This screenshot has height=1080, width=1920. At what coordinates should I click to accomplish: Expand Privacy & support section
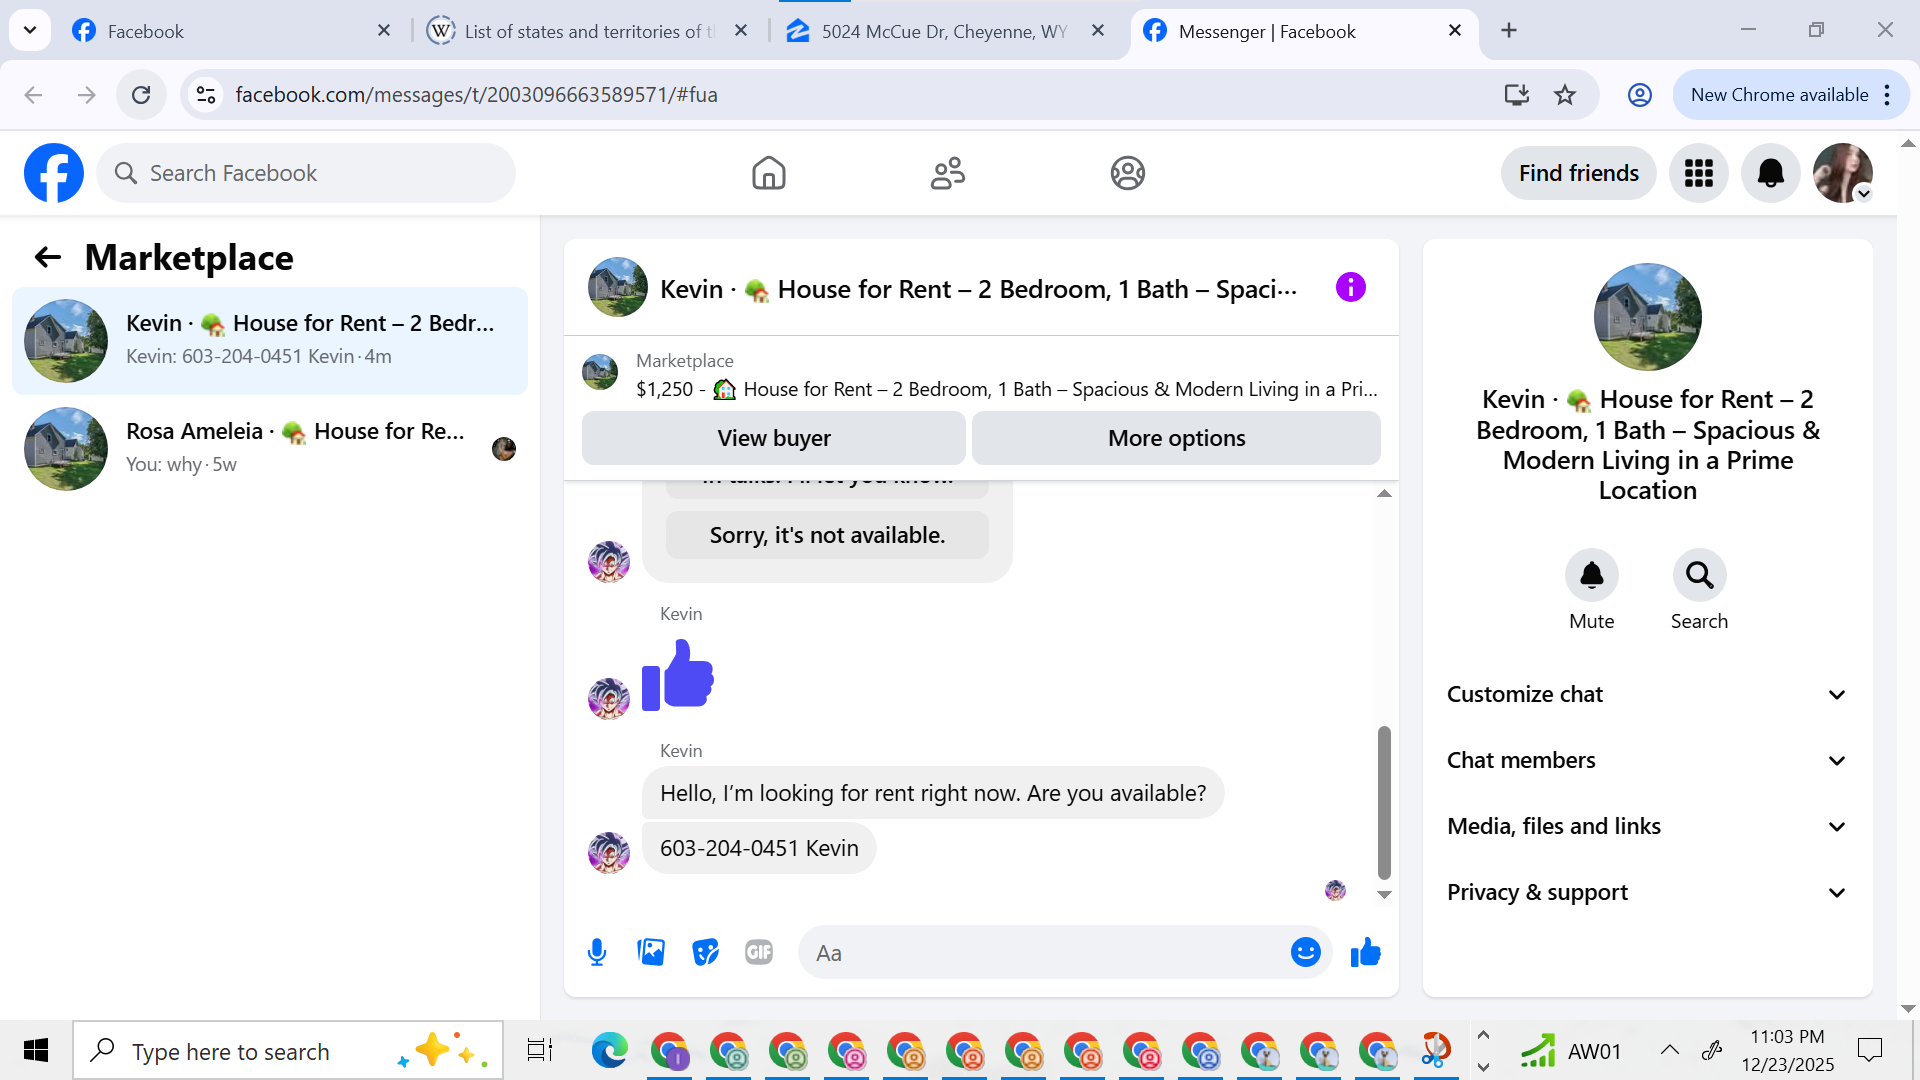1646,892
